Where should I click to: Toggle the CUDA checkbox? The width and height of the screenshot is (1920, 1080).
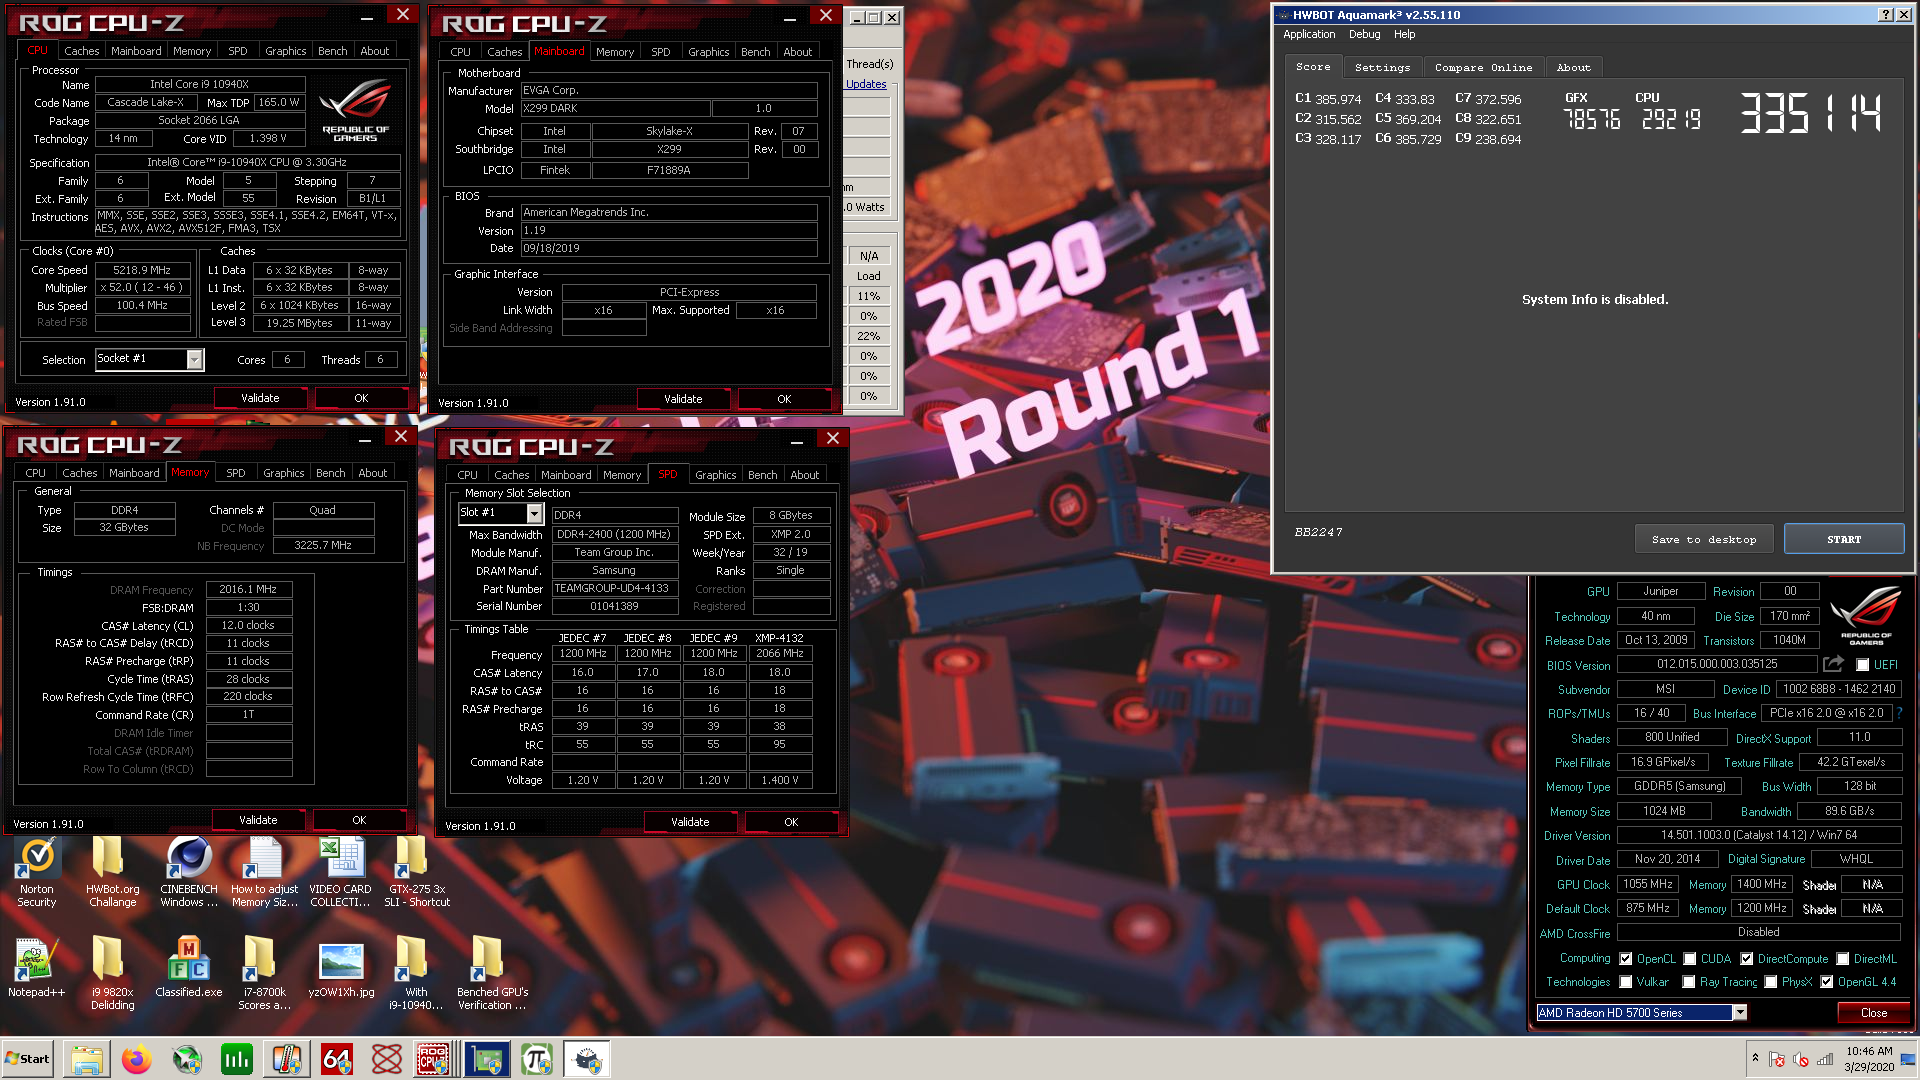click(1689, 959)
